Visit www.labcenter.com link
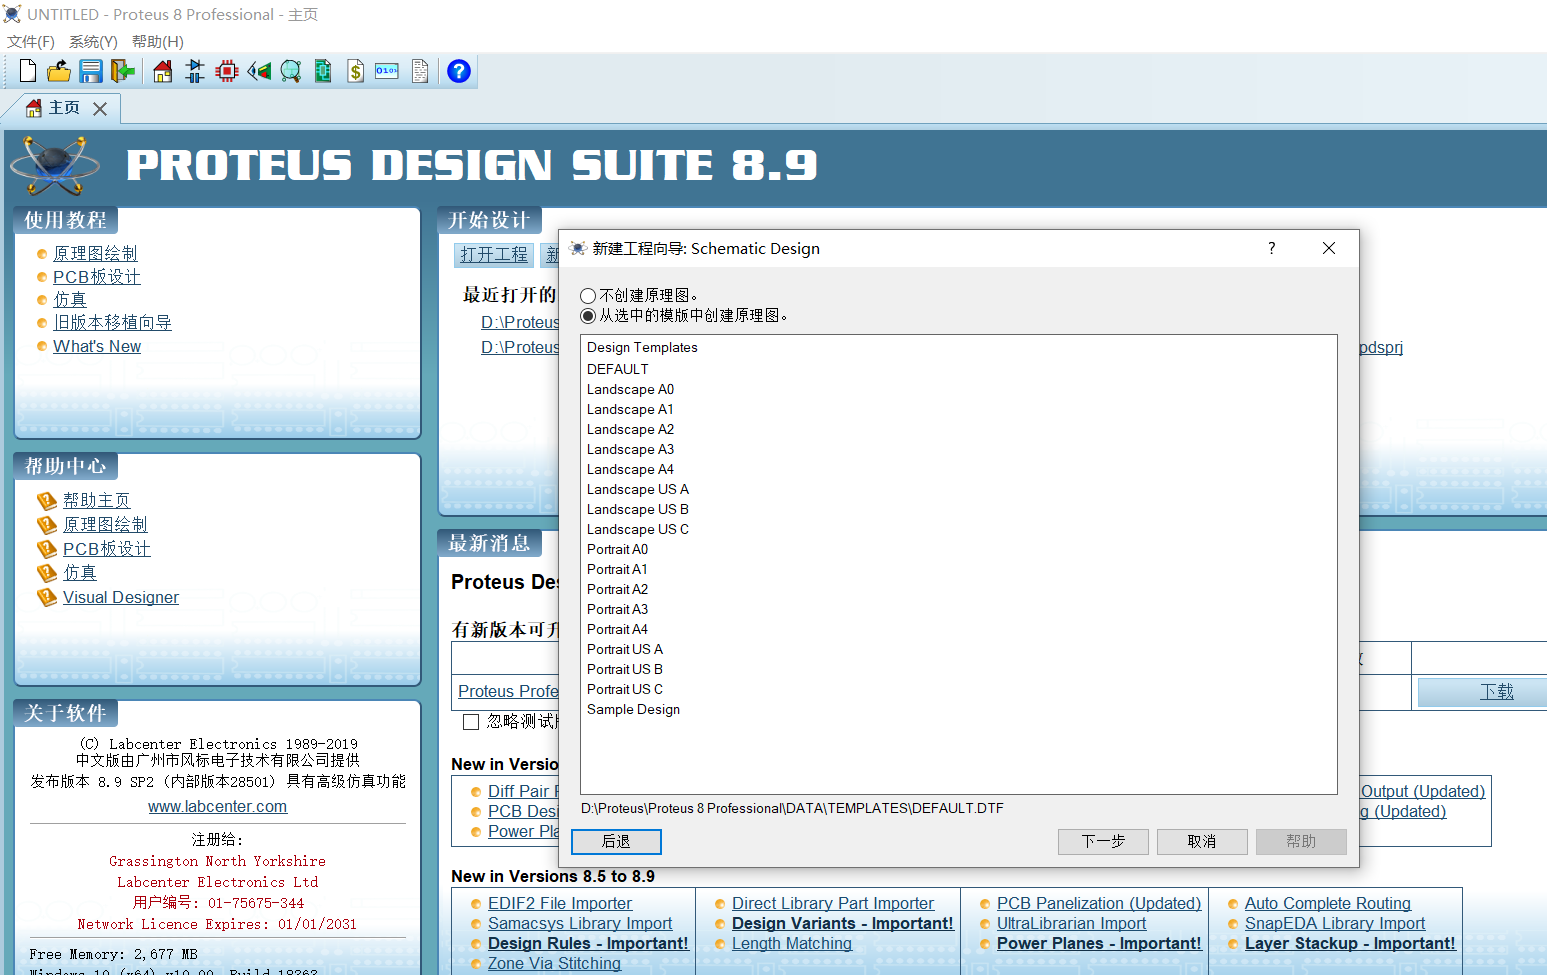Image resolution: width=1547 pixels, height=975 pixels. [x=217, y=806]
